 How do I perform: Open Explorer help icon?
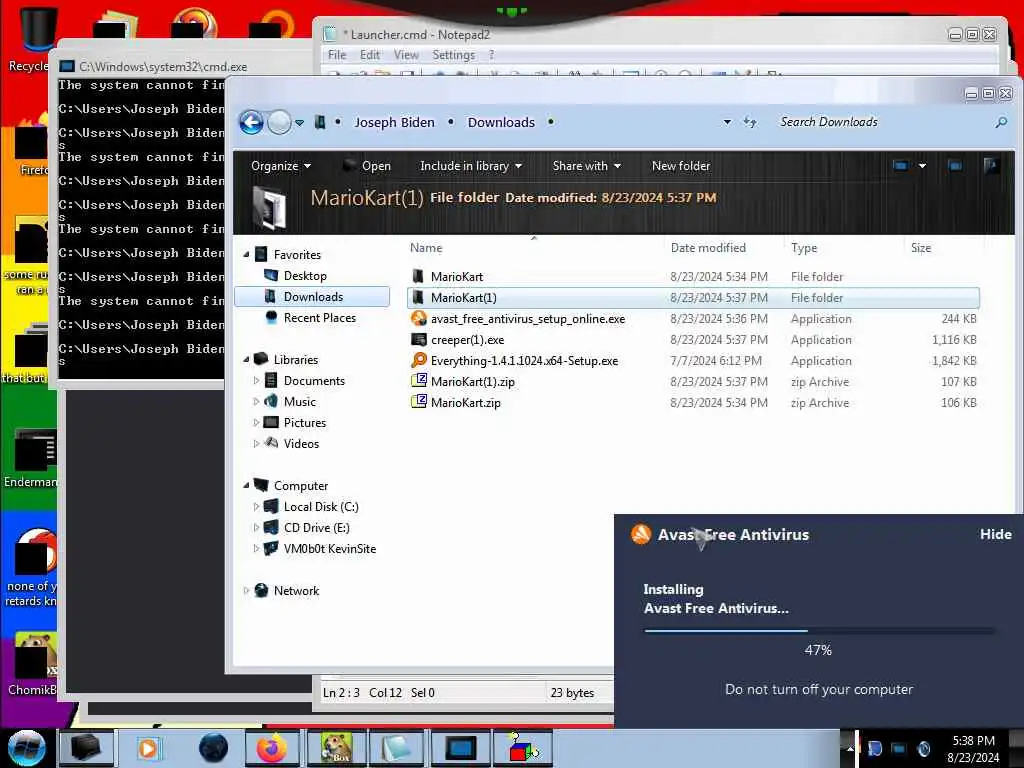[x=991, y=166]
